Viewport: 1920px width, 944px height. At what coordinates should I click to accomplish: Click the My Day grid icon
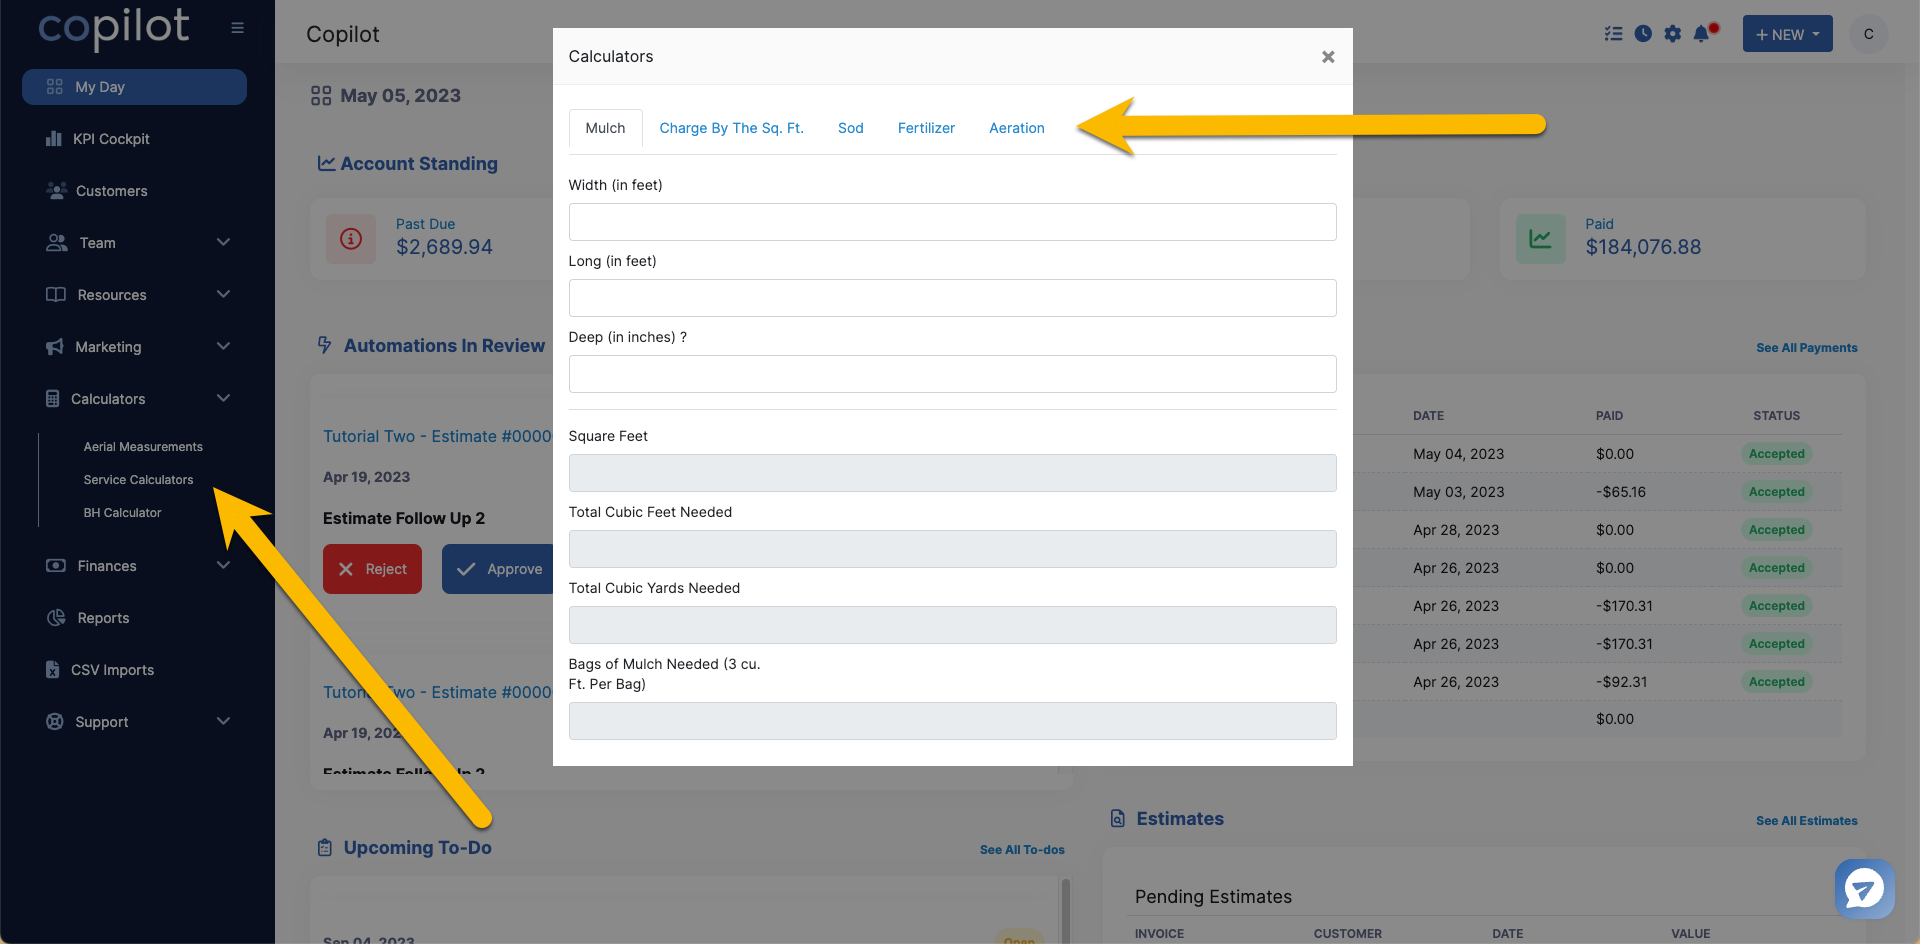[x=55, y=87]
